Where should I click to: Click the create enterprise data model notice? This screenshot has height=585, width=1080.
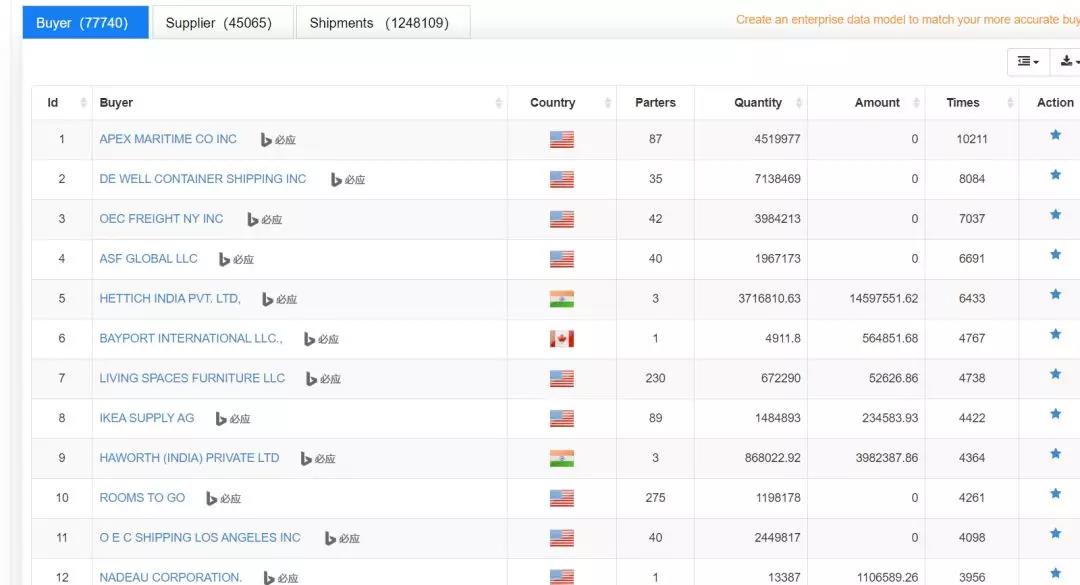coord(908,20)
